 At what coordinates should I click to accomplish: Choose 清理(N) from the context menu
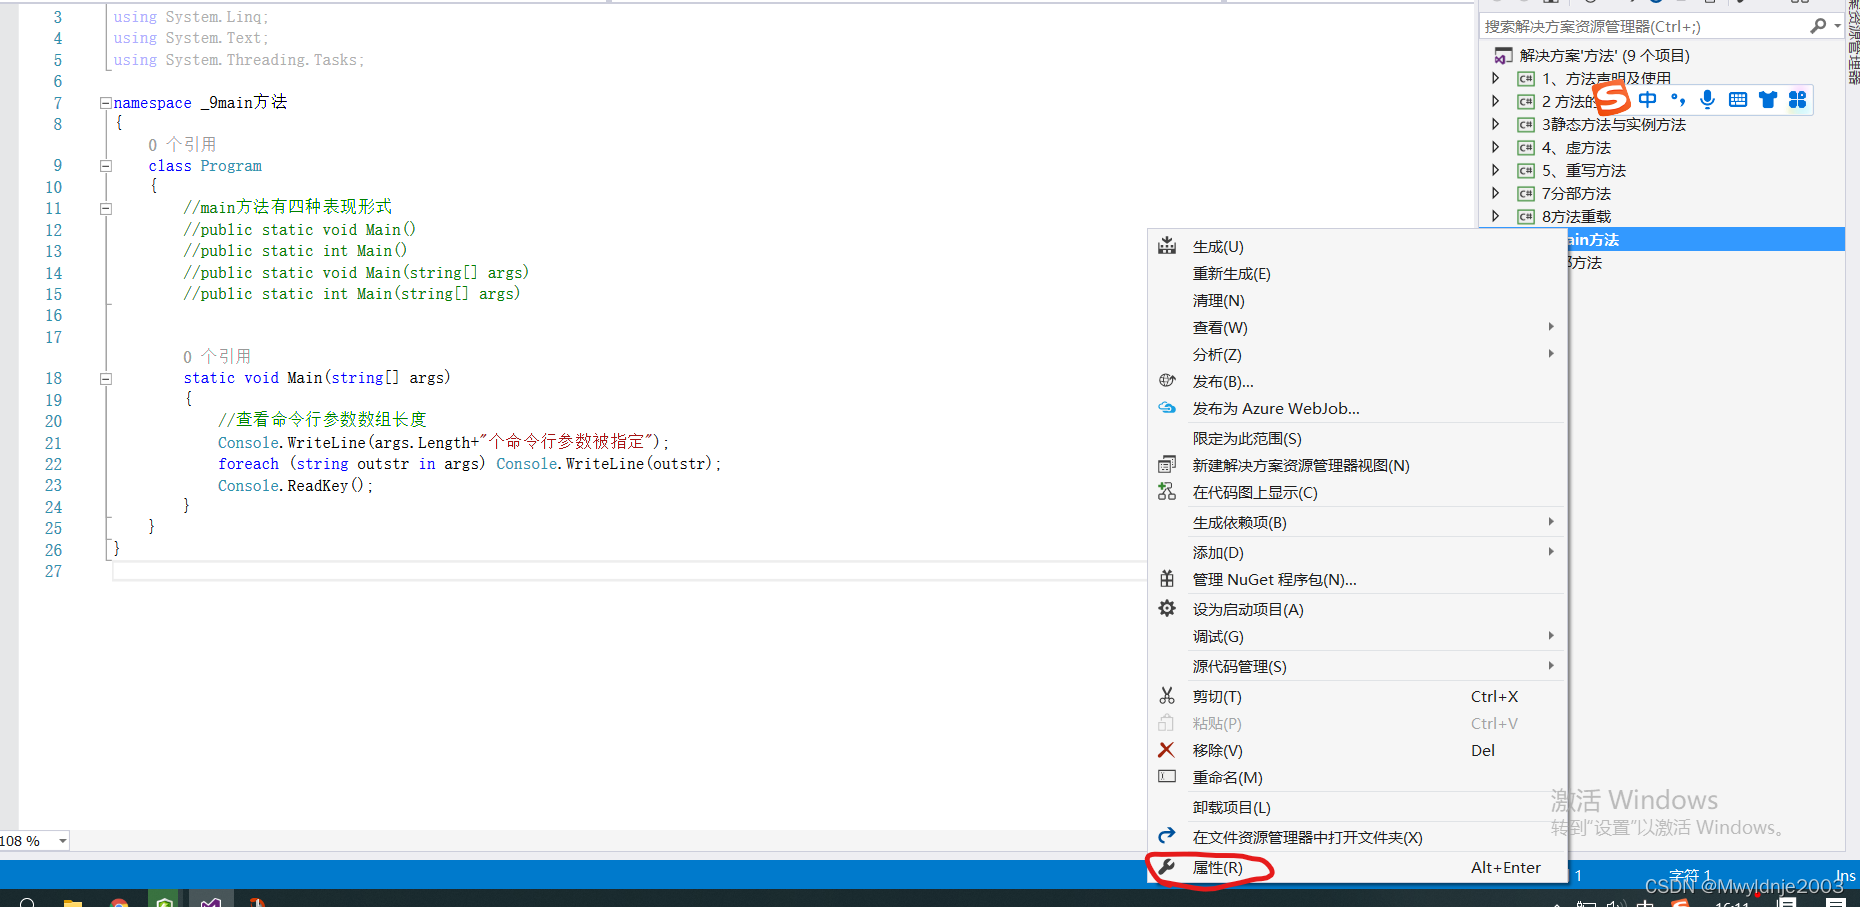1357,300
